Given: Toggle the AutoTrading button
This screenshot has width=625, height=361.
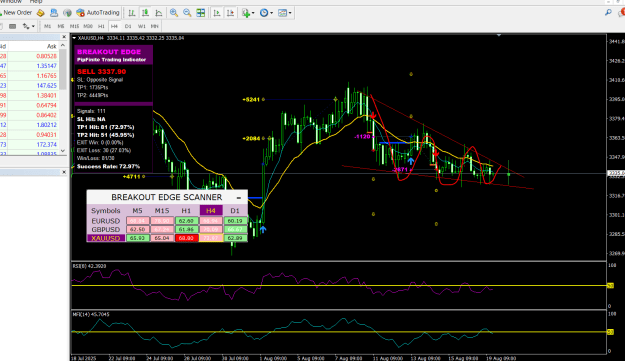Looking at the screenshot, I should point(98,13).
